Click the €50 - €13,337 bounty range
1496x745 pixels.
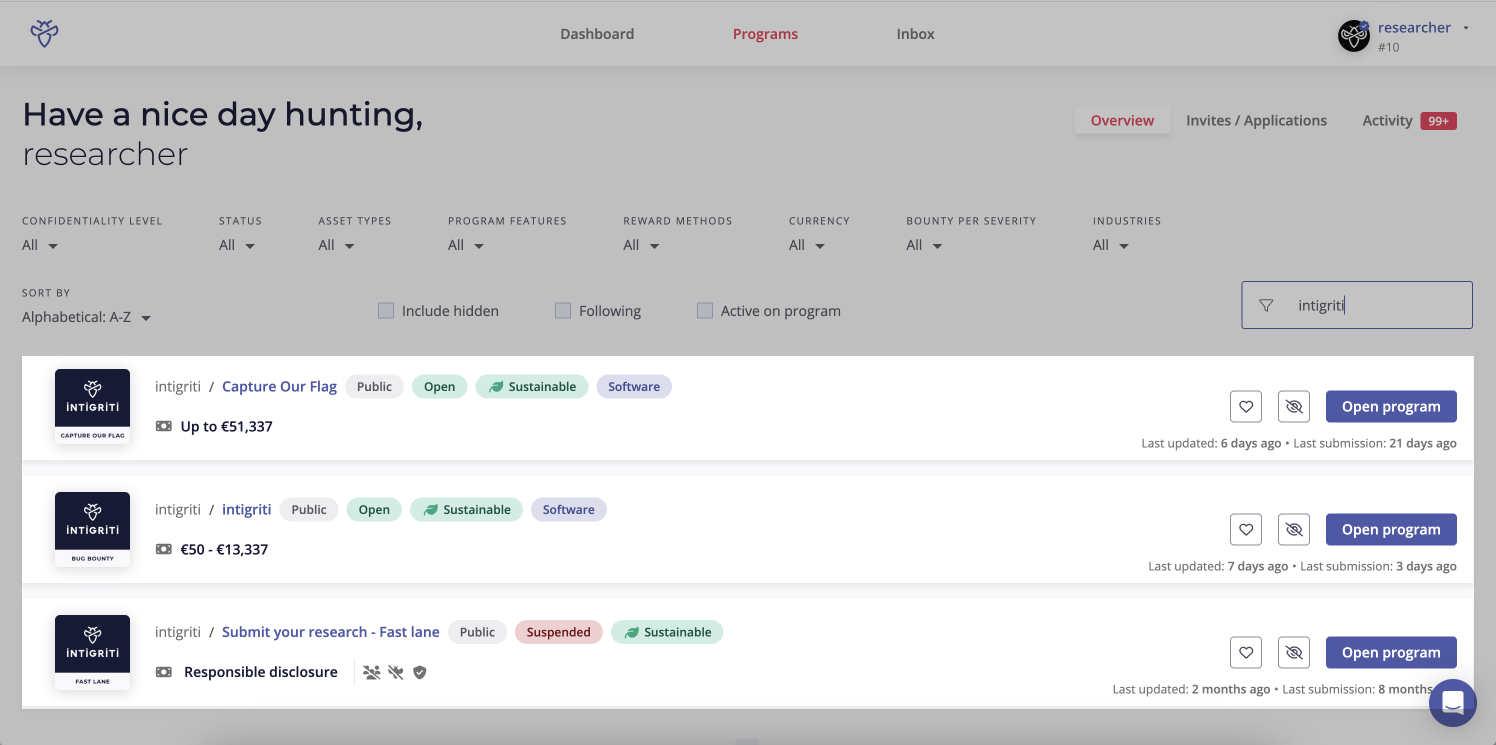pyautogui.click(x=224, y=550)
